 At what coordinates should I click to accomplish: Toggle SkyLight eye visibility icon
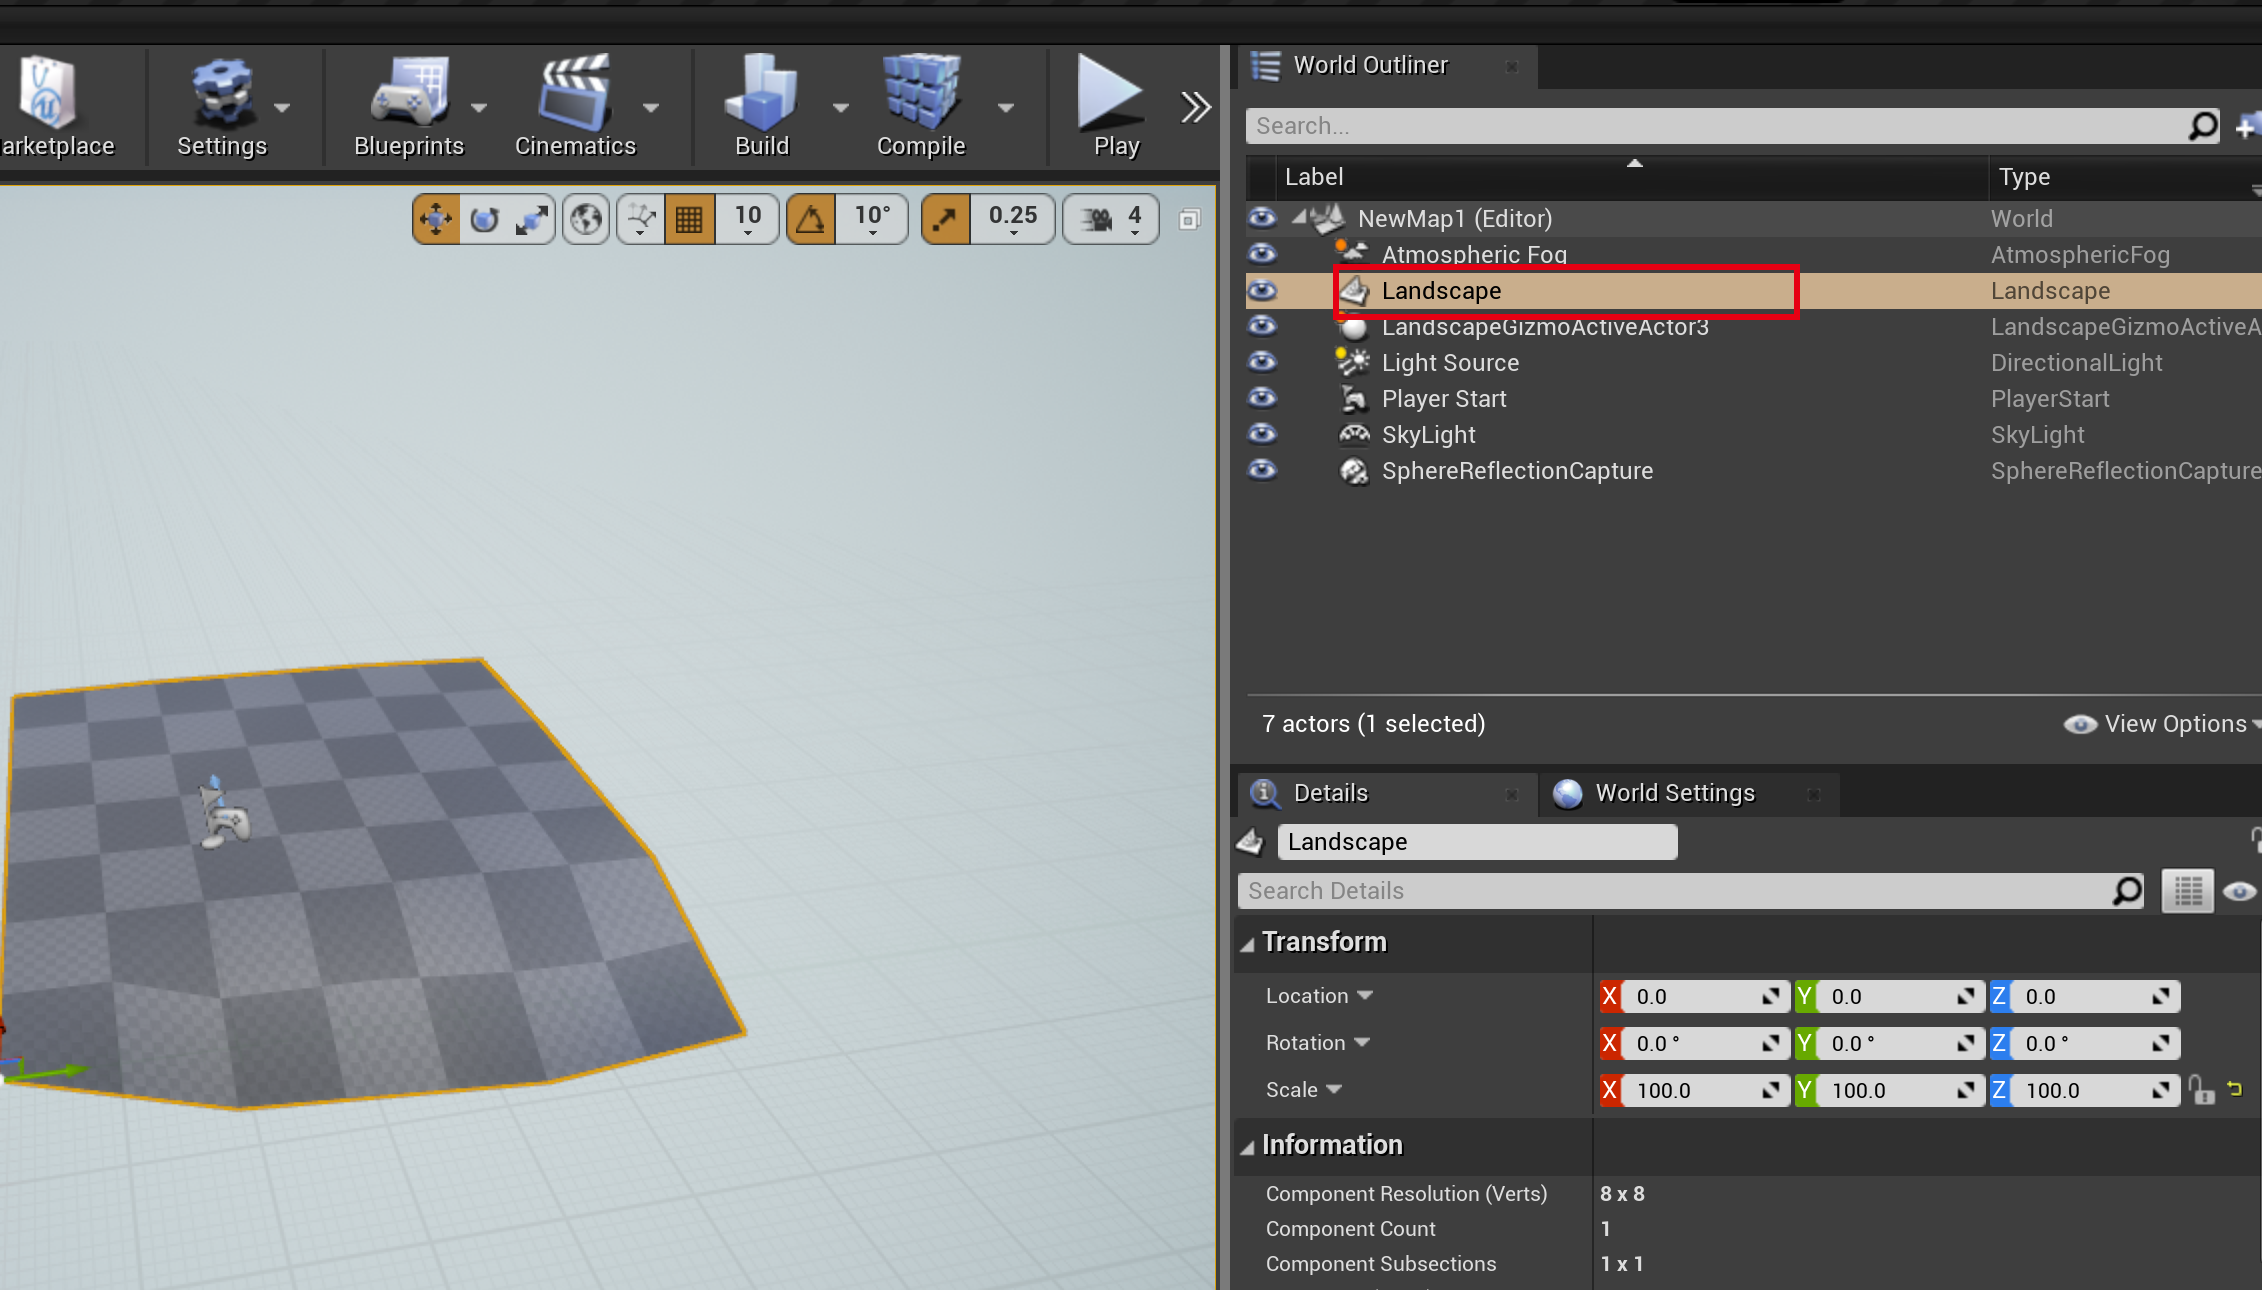click(1262, 434)
